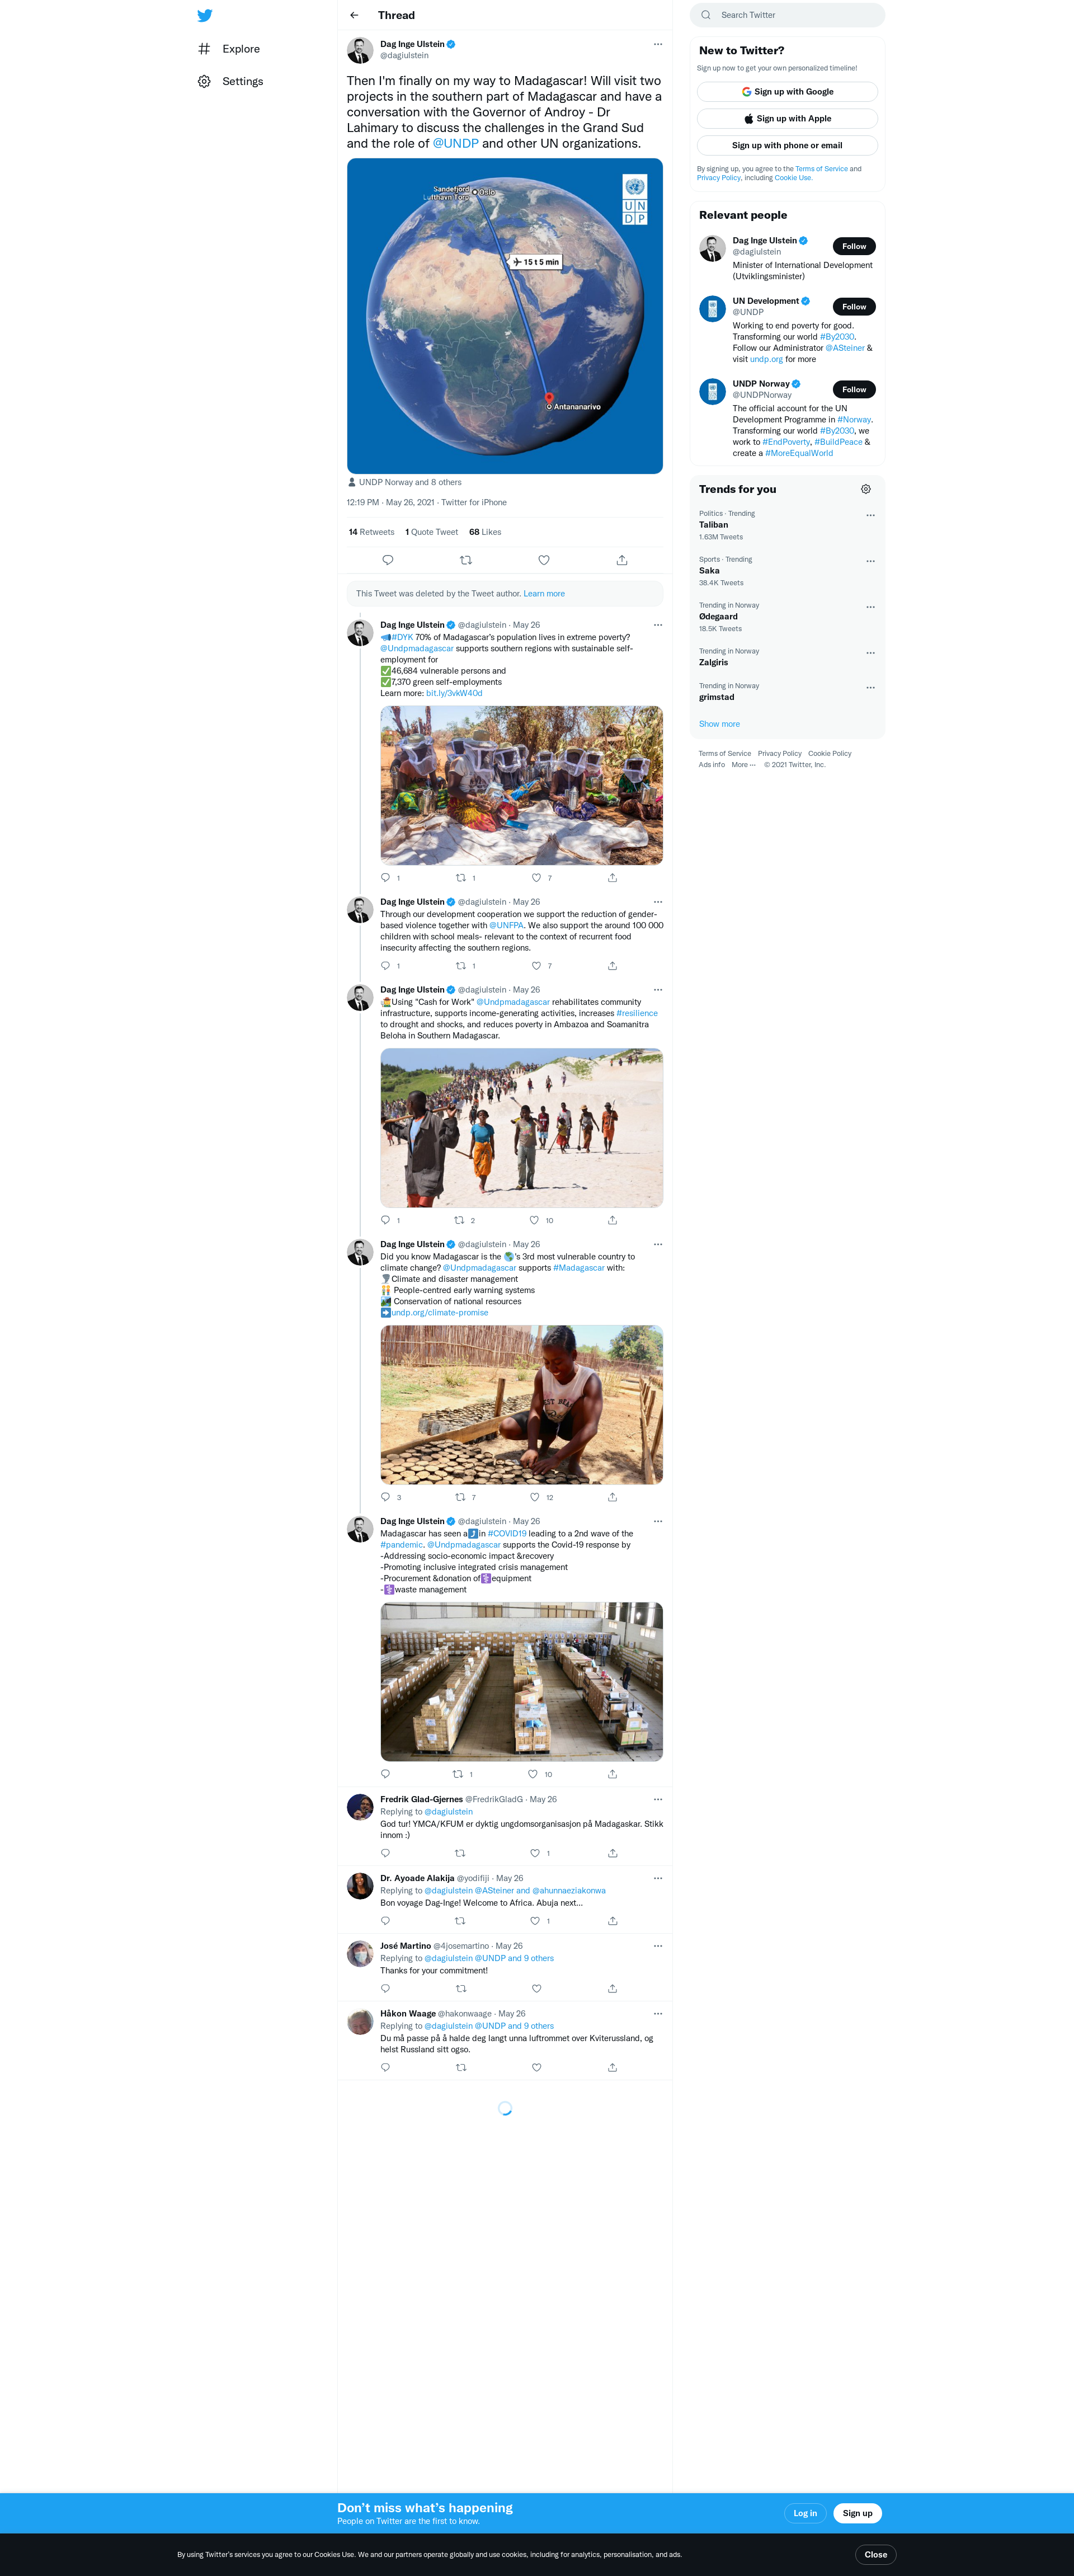Screen dimensions: 1074x2576
Task: Sign up with Google
Action: pyautogui.click(x=787, y=92)
